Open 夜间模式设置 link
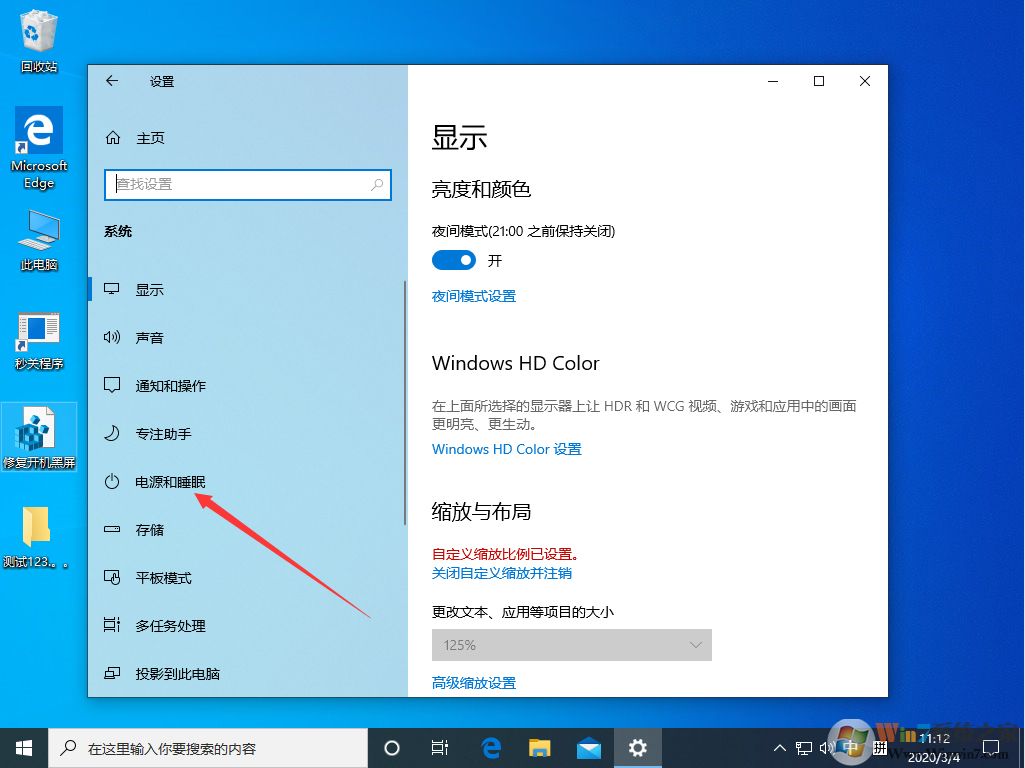The height and width of the screenshot is (768, 1025). [x=473, y=295]
